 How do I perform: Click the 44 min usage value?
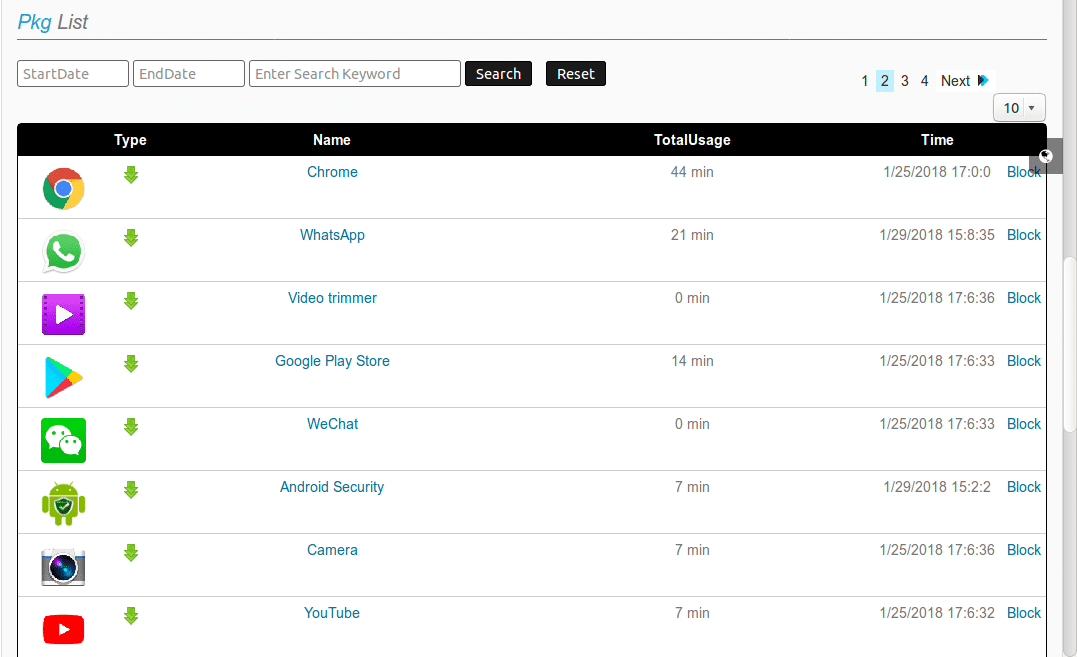(x=692, y=172)
